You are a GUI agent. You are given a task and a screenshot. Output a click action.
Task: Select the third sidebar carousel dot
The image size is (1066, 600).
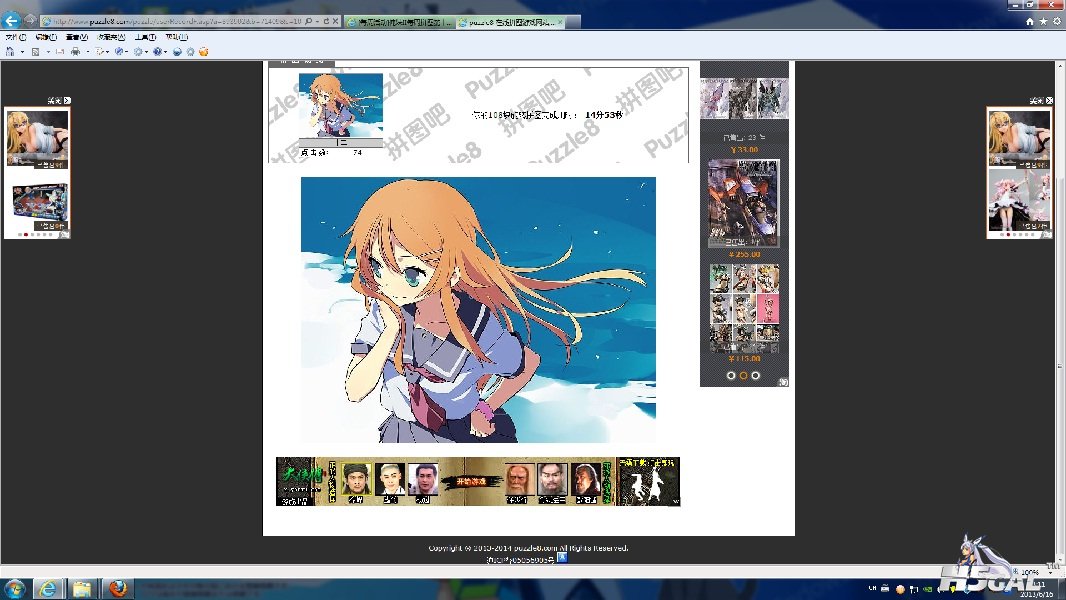(755, 375)
